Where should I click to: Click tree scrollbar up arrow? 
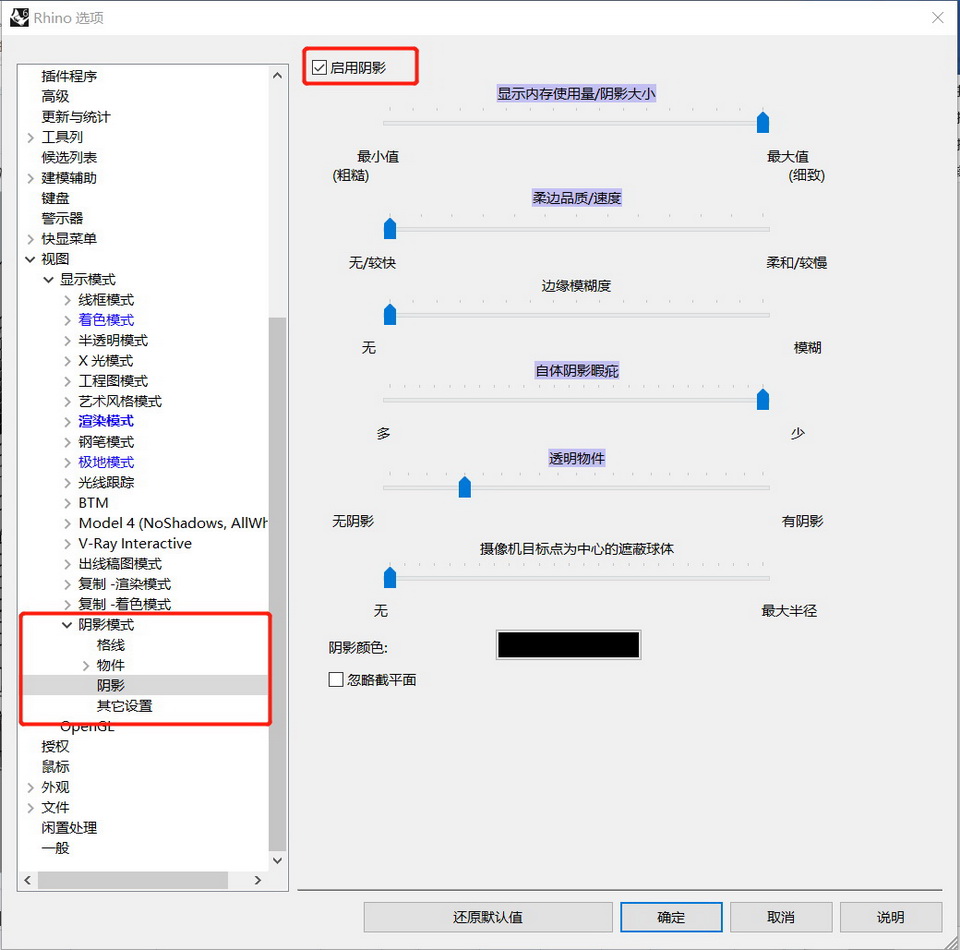coord(277,75)
